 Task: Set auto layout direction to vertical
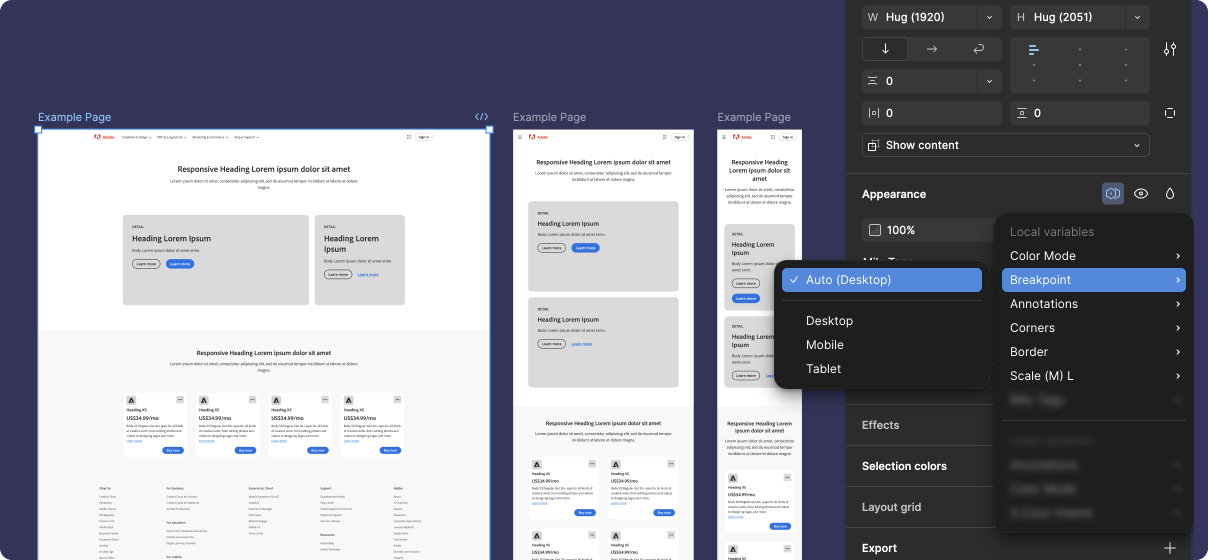click(x=885, y=49)
